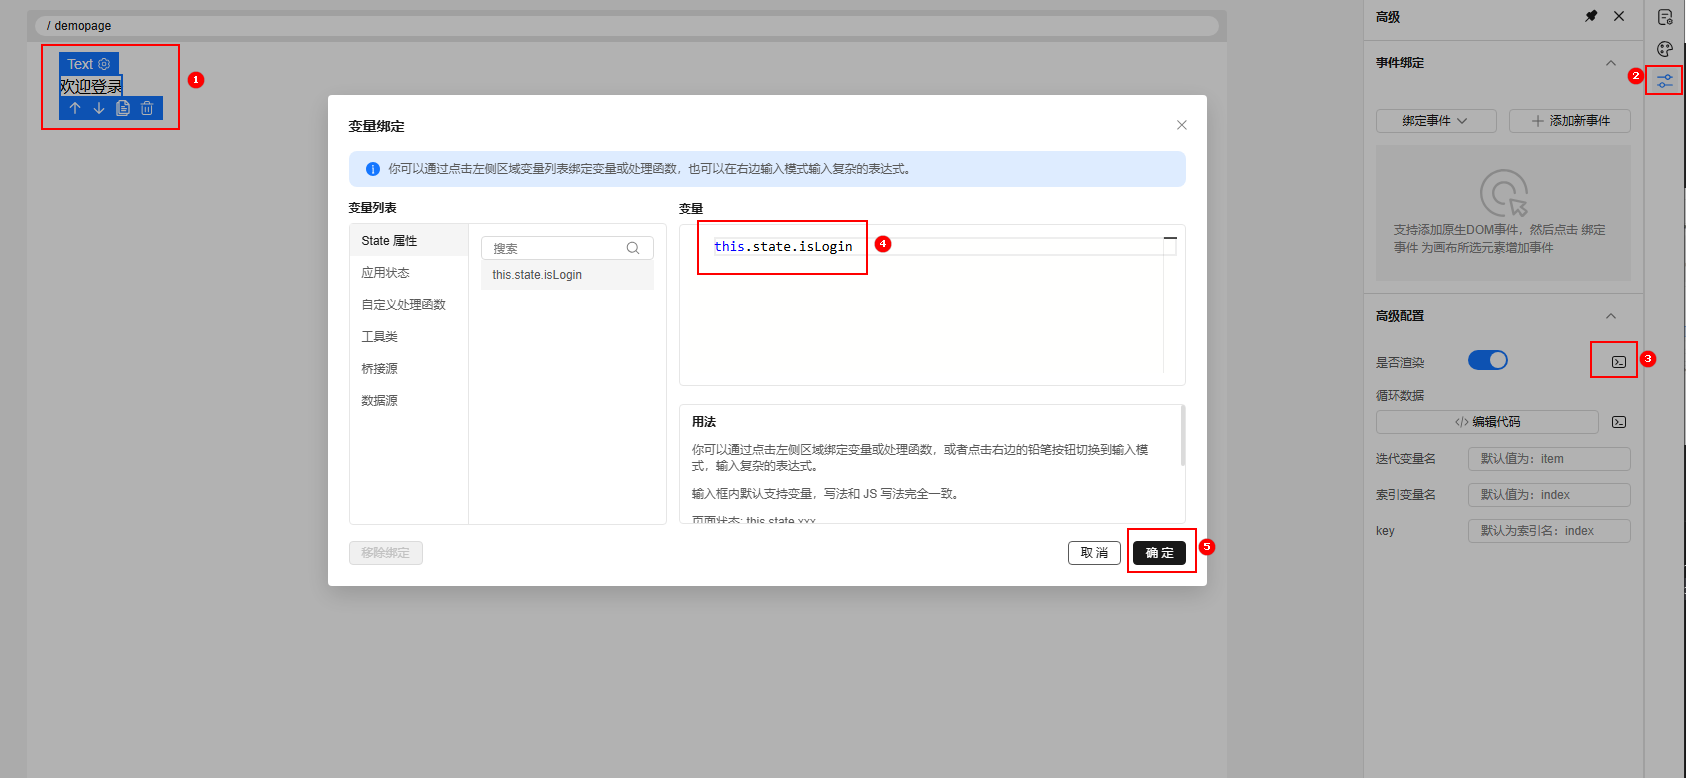Toggle the 是否渲染 switch
Image resolution: width=1686 pixels, height=778 pixels.
pyautogui.click(x=1487, y=360)
